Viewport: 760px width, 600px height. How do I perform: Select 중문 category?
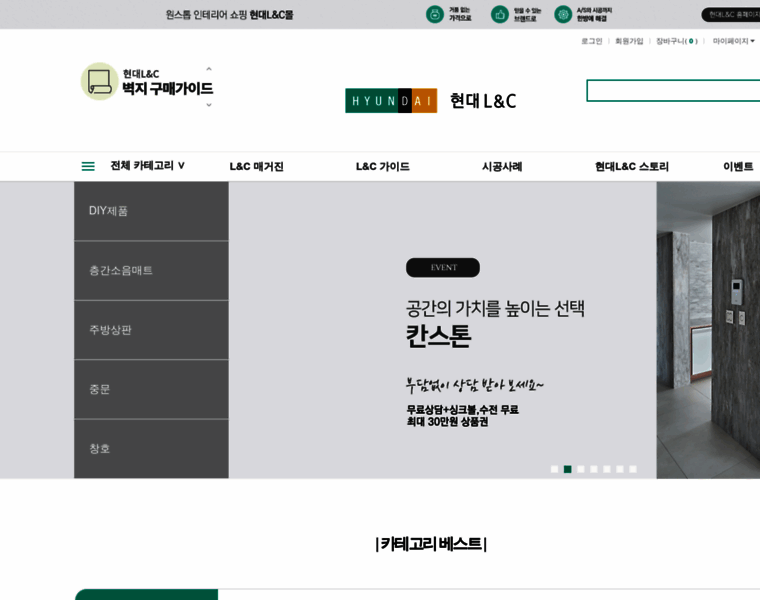tap(151, 389)
